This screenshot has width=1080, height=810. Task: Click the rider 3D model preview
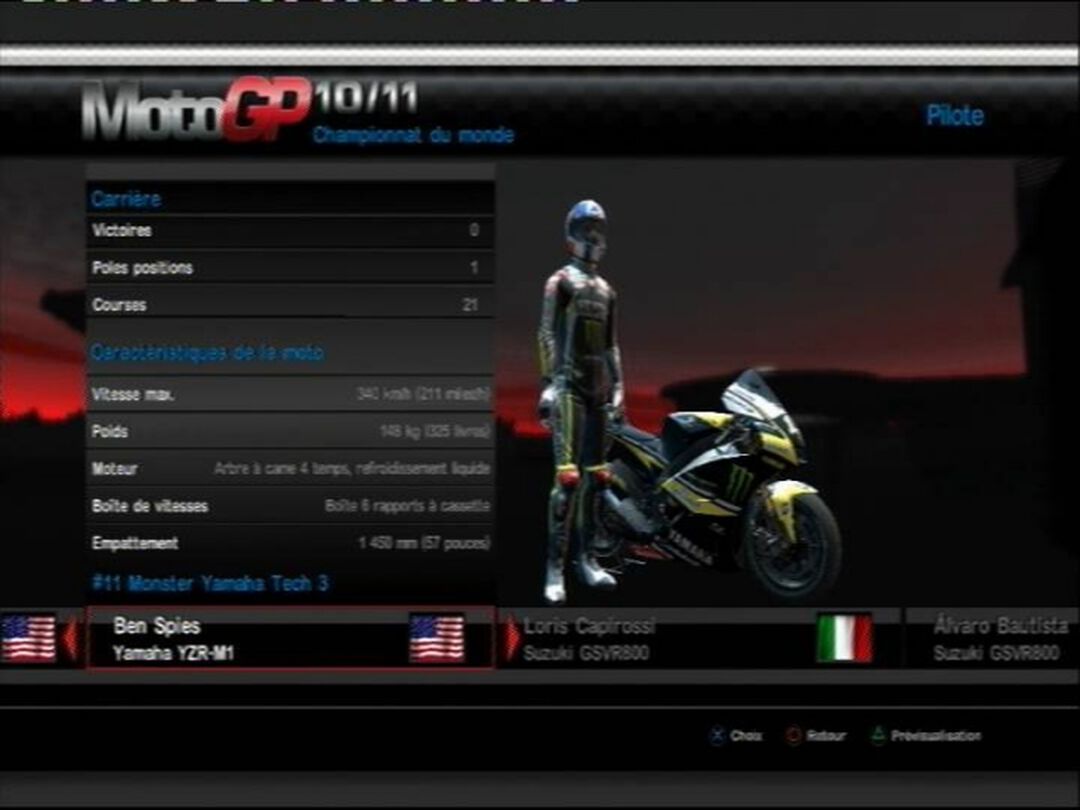pyautogui.click(x=581, y=400)
